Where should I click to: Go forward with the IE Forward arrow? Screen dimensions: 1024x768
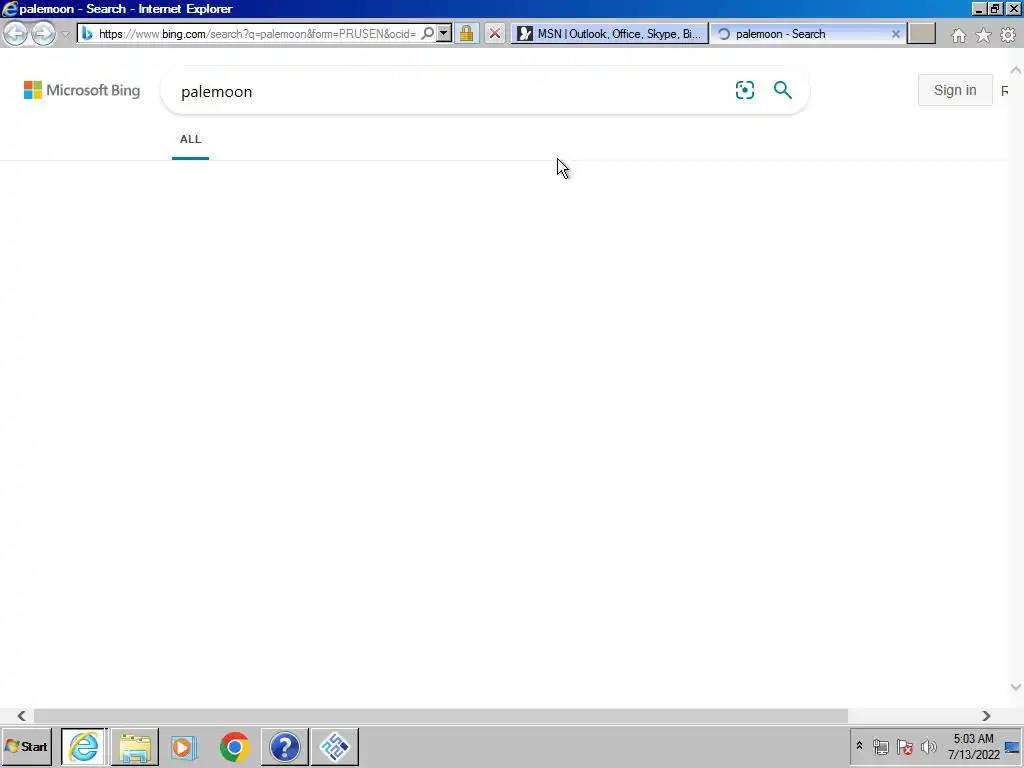pos(44,33)
